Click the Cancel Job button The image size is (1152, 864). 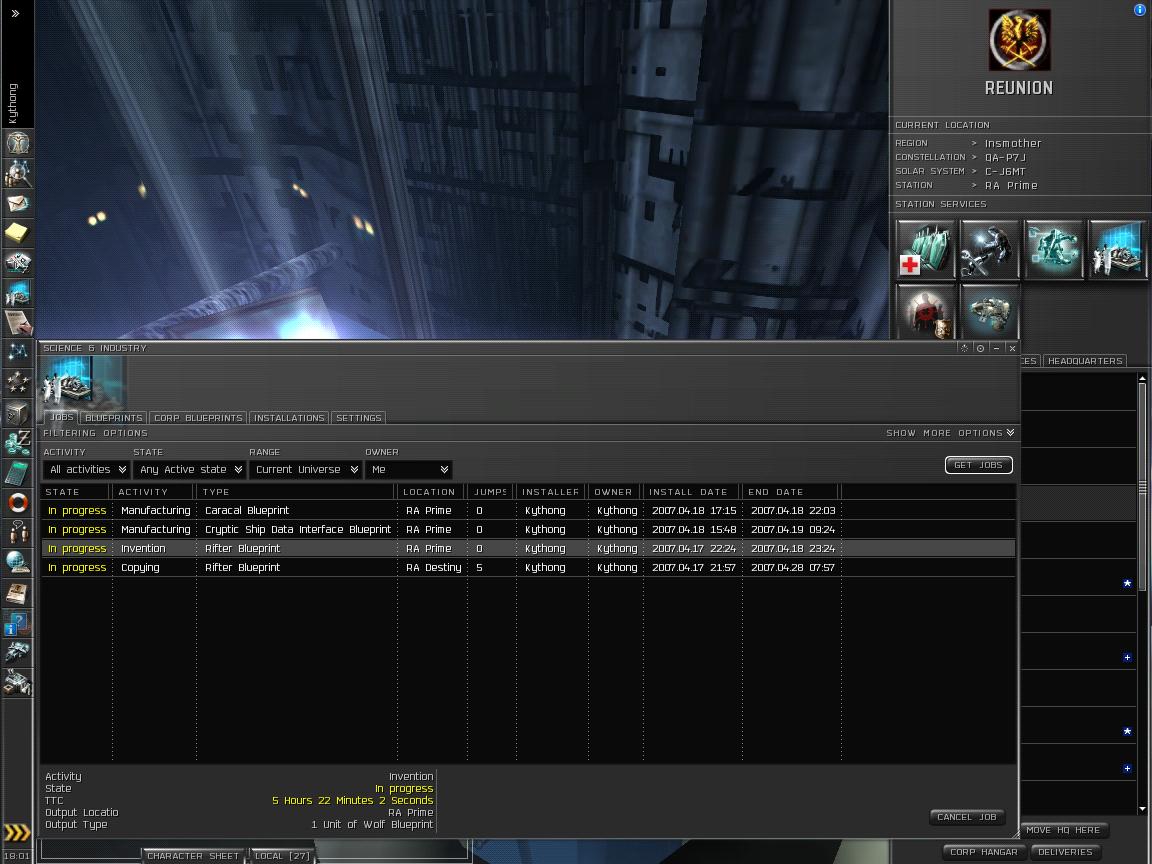coord(966,817)
